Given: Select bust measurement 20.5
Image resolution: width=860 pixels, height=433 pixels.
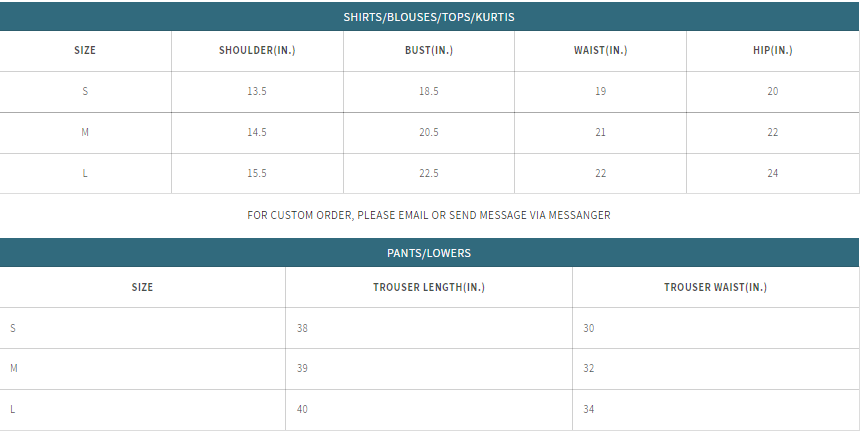Looking at the screenshot, I should pos(429,133).
